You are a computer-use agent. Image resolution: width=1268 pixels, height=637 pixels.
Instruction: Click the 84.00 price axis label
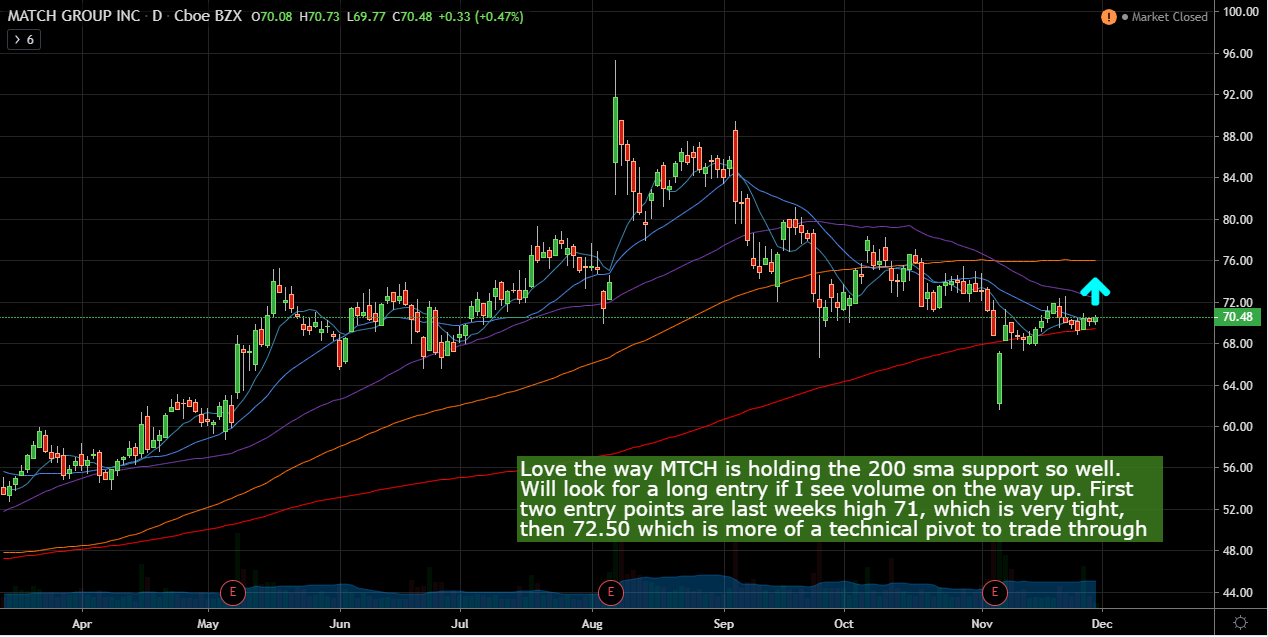click(1240, 178)
